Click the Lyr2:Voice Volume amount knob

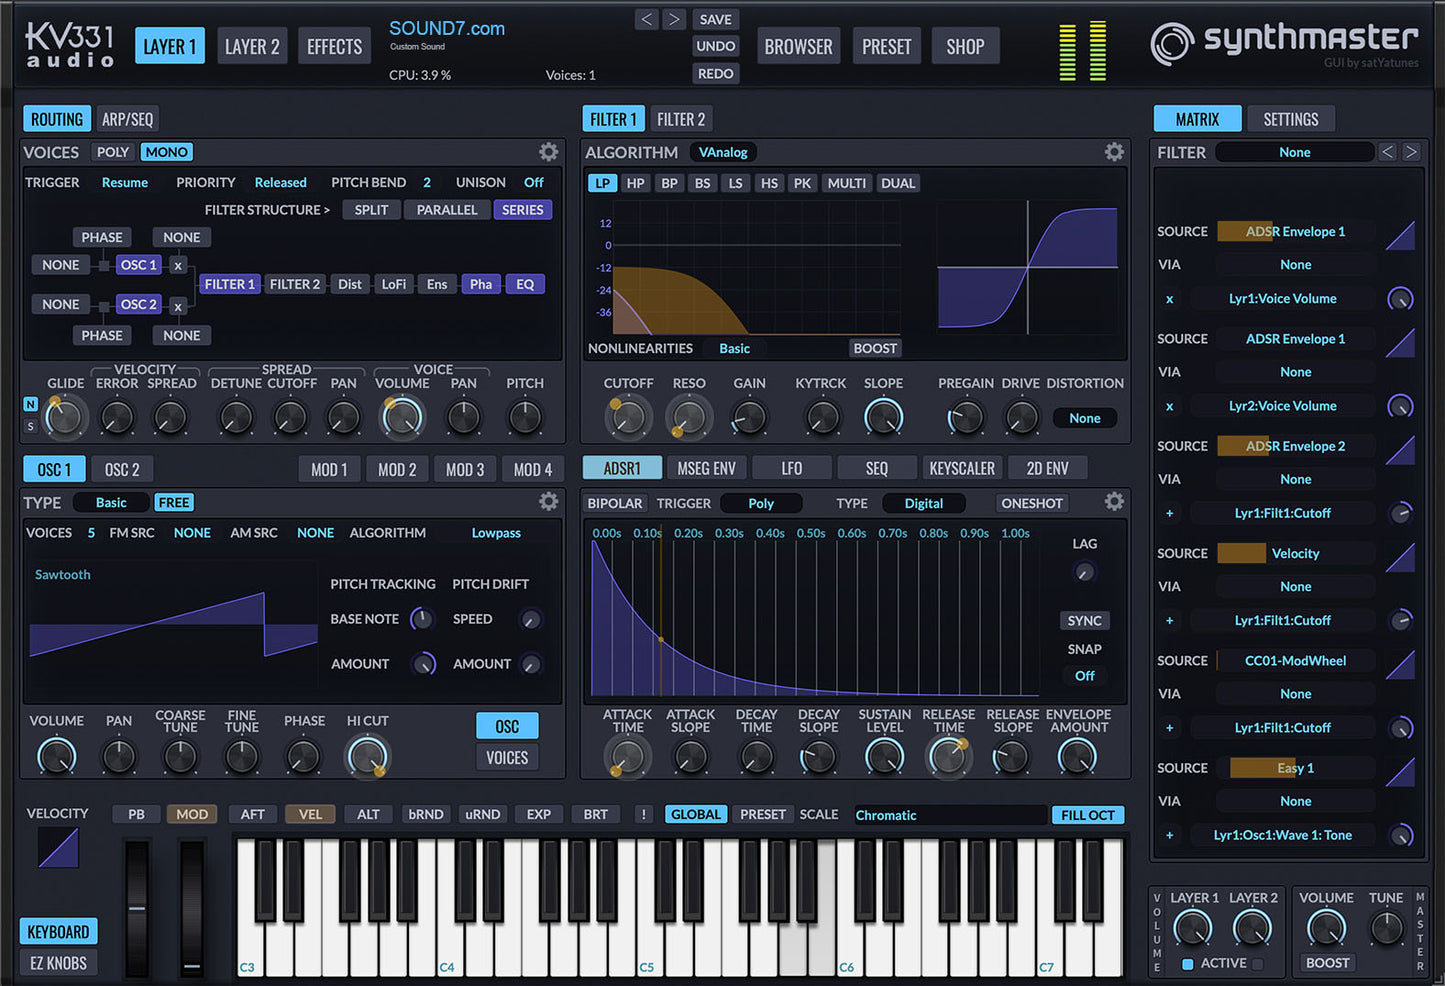(1400, 406)
